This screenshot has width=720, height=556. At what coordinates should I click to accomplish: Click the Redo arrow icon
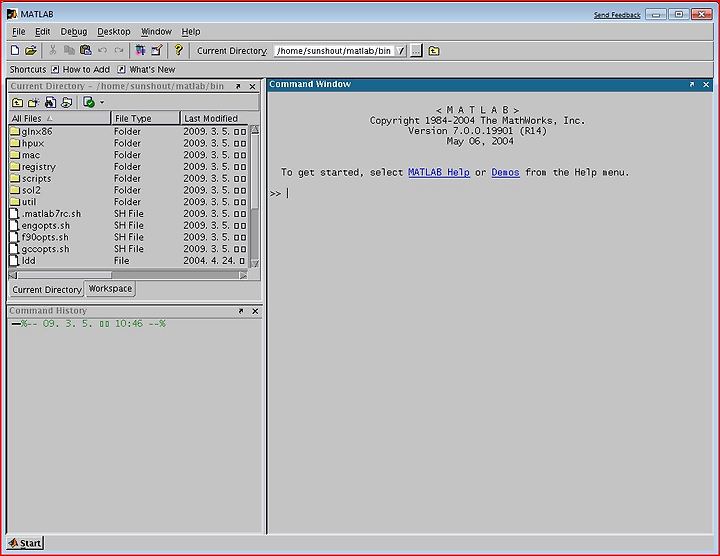pos(119,50)
